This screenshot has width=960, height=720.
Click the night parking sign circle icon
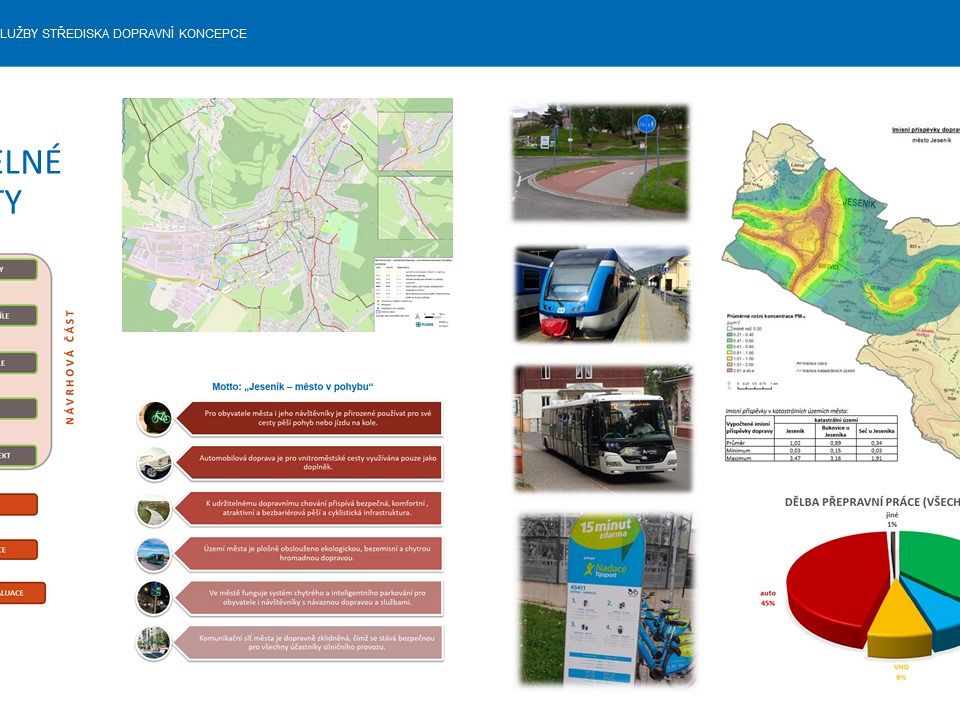154,598
